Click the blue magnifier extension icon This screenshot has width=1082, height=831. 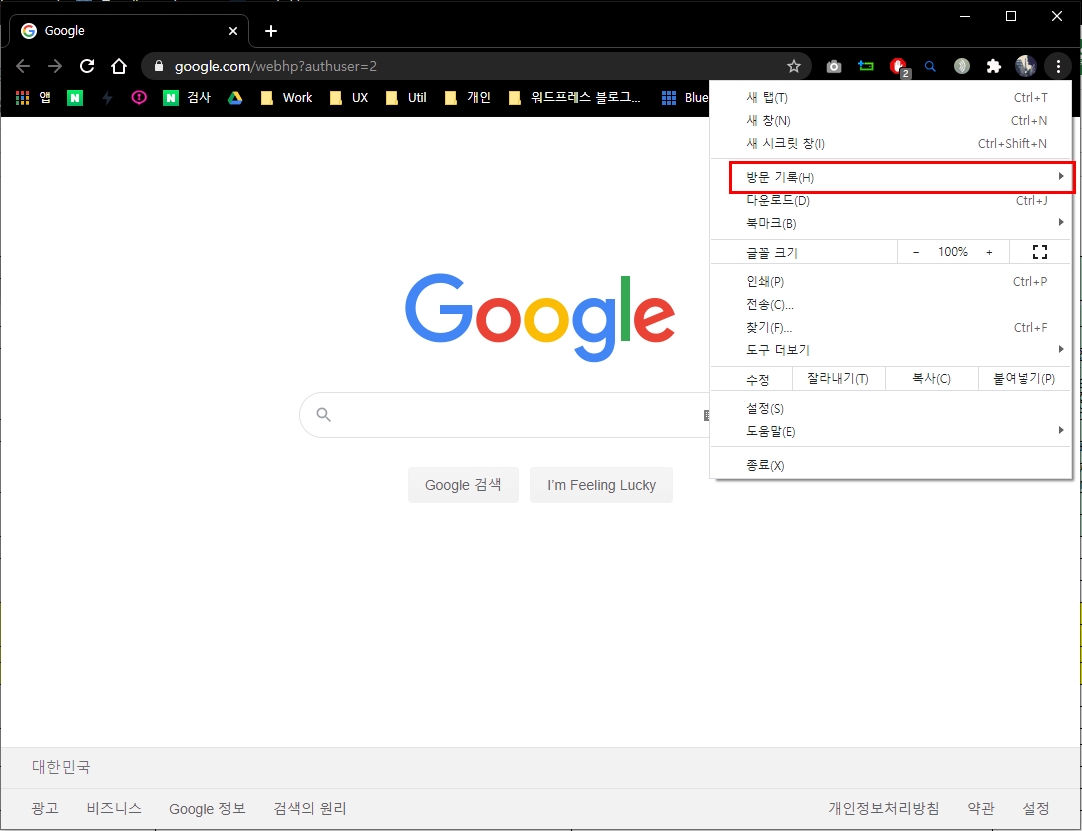point(930,66)
